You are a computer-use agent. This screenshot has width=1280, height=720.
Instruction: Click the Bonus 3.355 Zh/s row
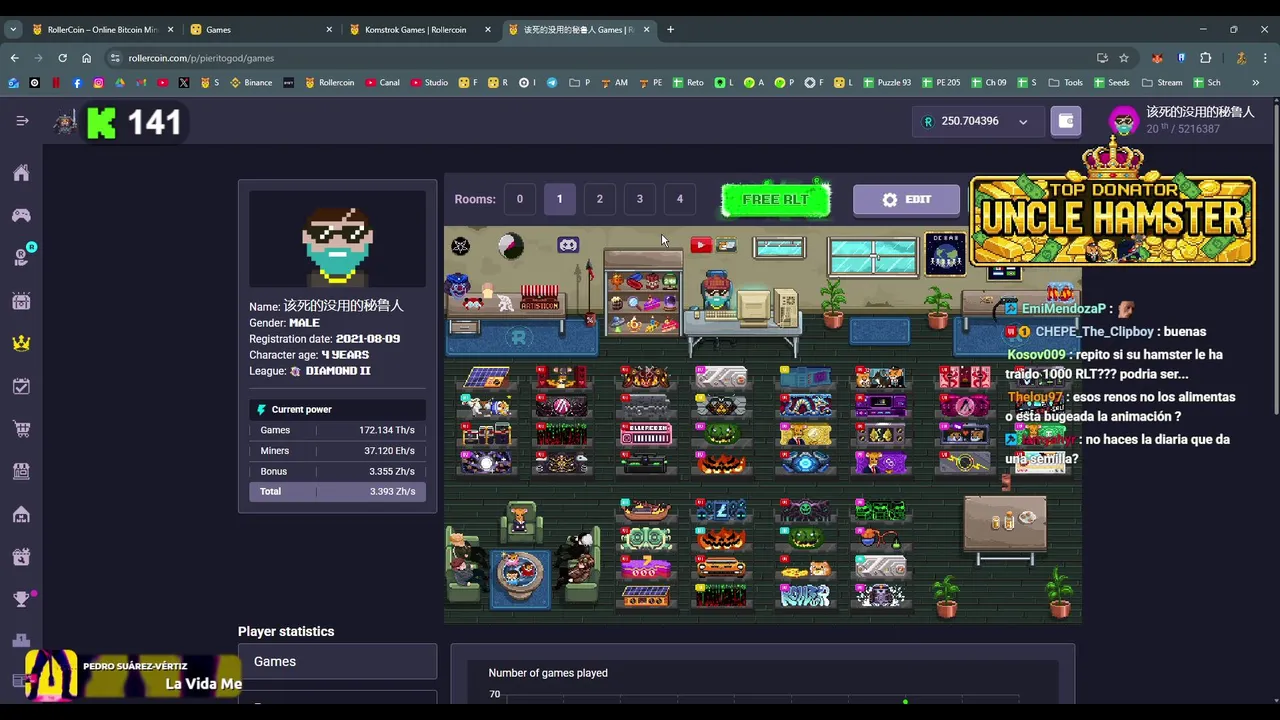337,471
